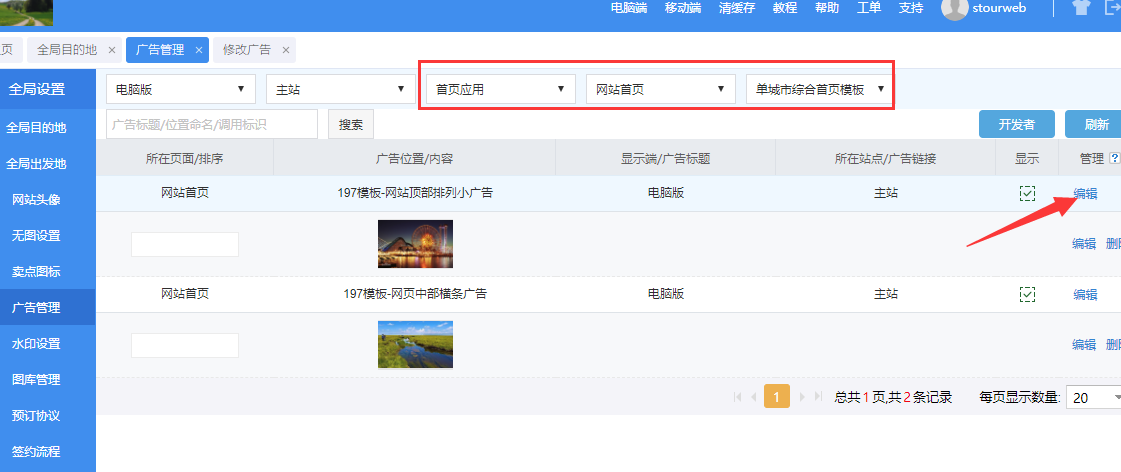
Task: Open the 每页显示数量 page size dropdown
Action: click(x=1094, y=397)
